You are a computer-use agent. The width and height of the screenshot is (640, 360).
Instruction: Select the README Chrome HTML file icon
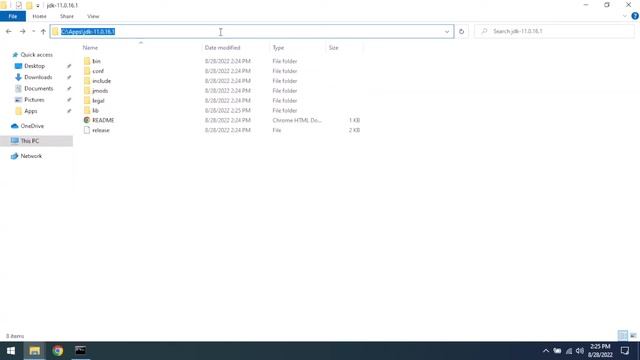point(87,120)
